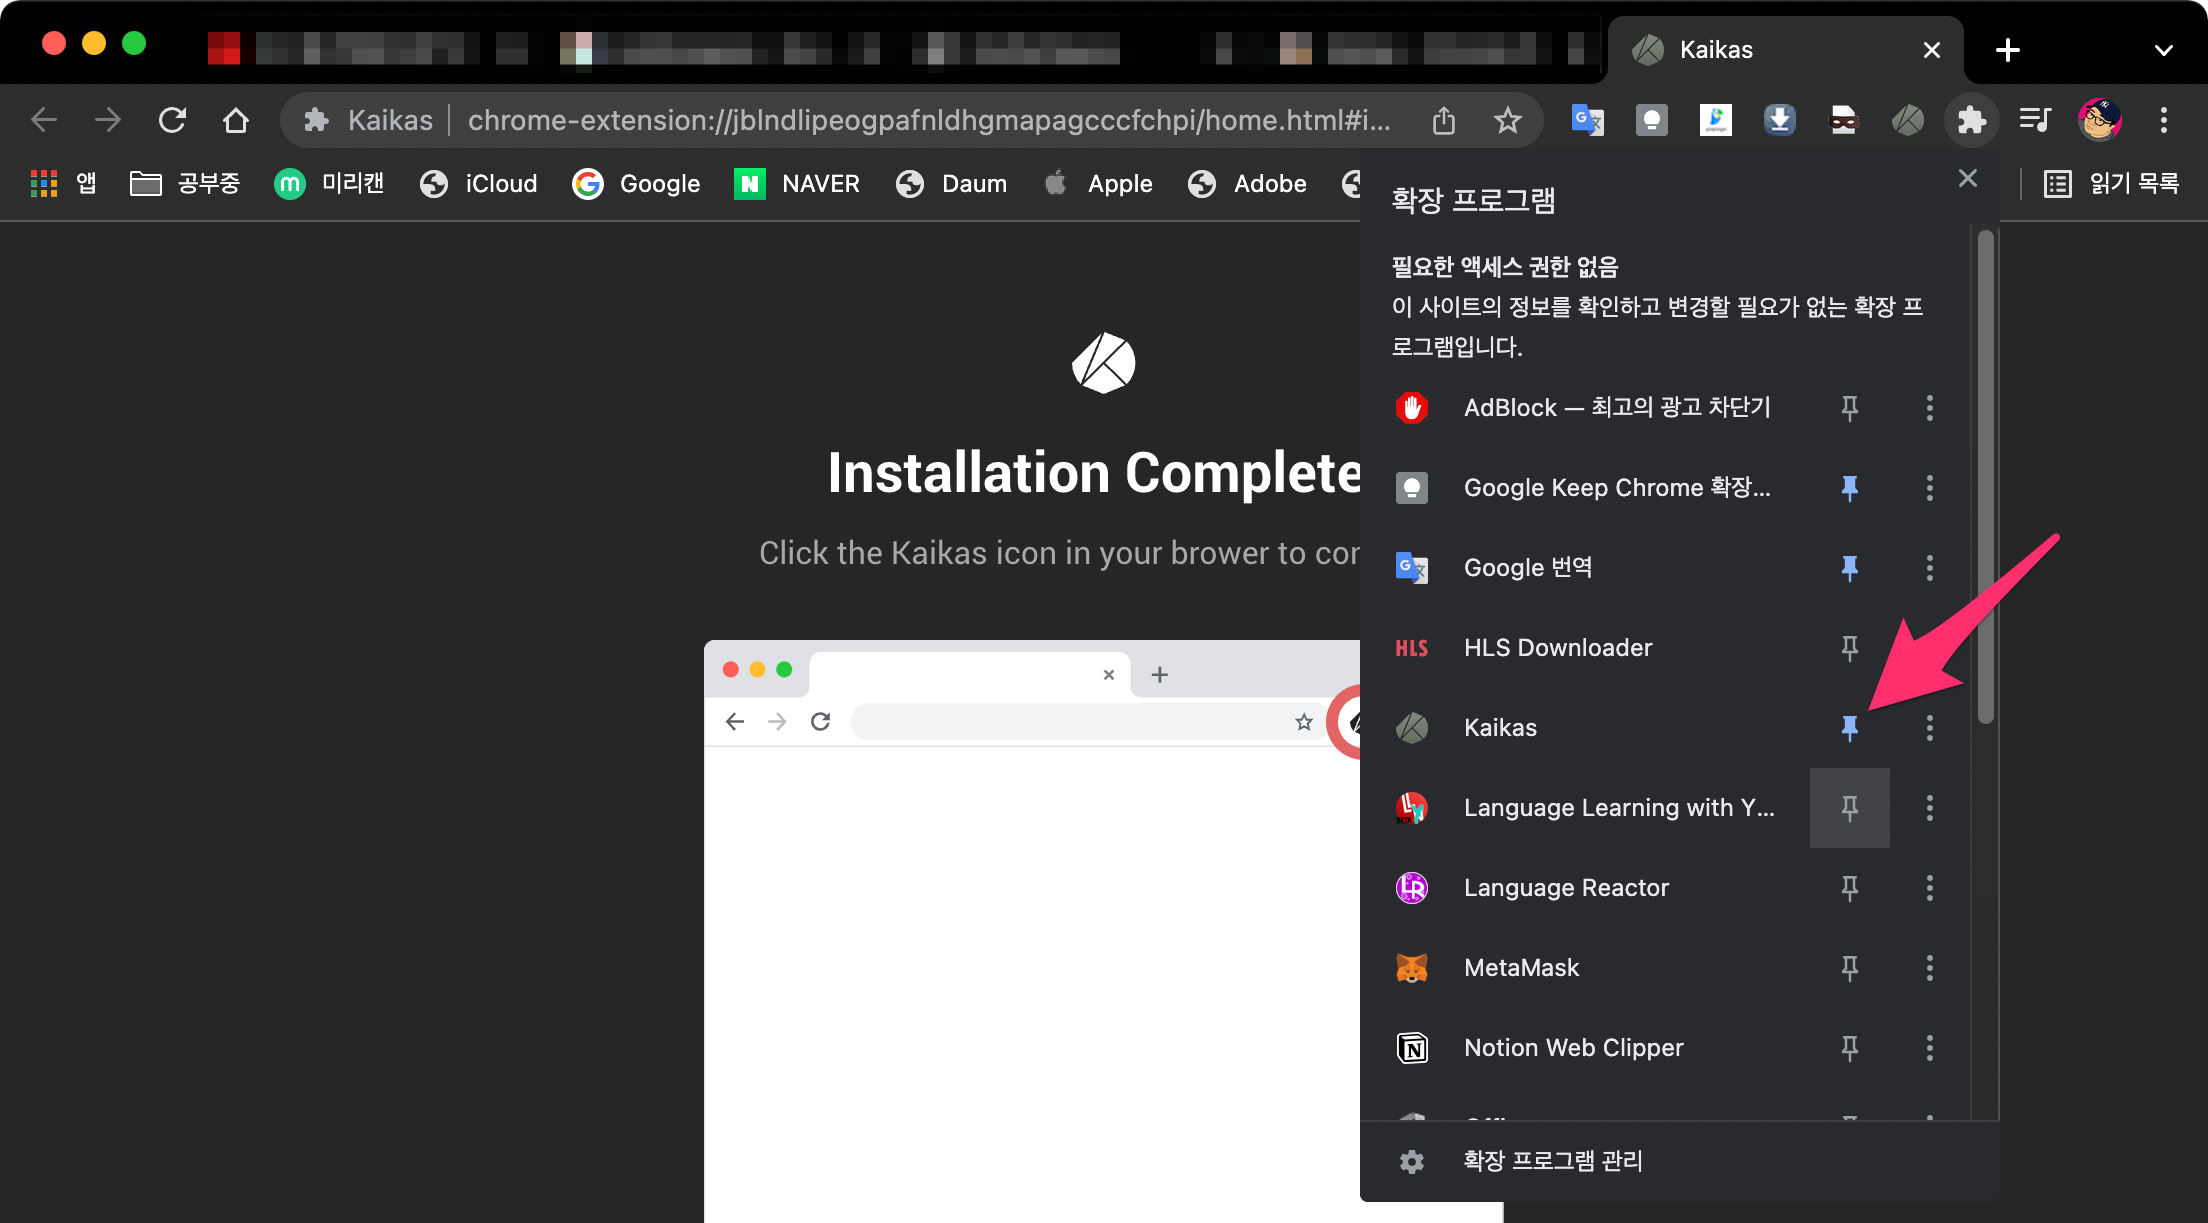Image resolution: width=2208 pixels, height=1223 pixels.
Task: Open more options for Google 번역
Action: coord(1929,568)
